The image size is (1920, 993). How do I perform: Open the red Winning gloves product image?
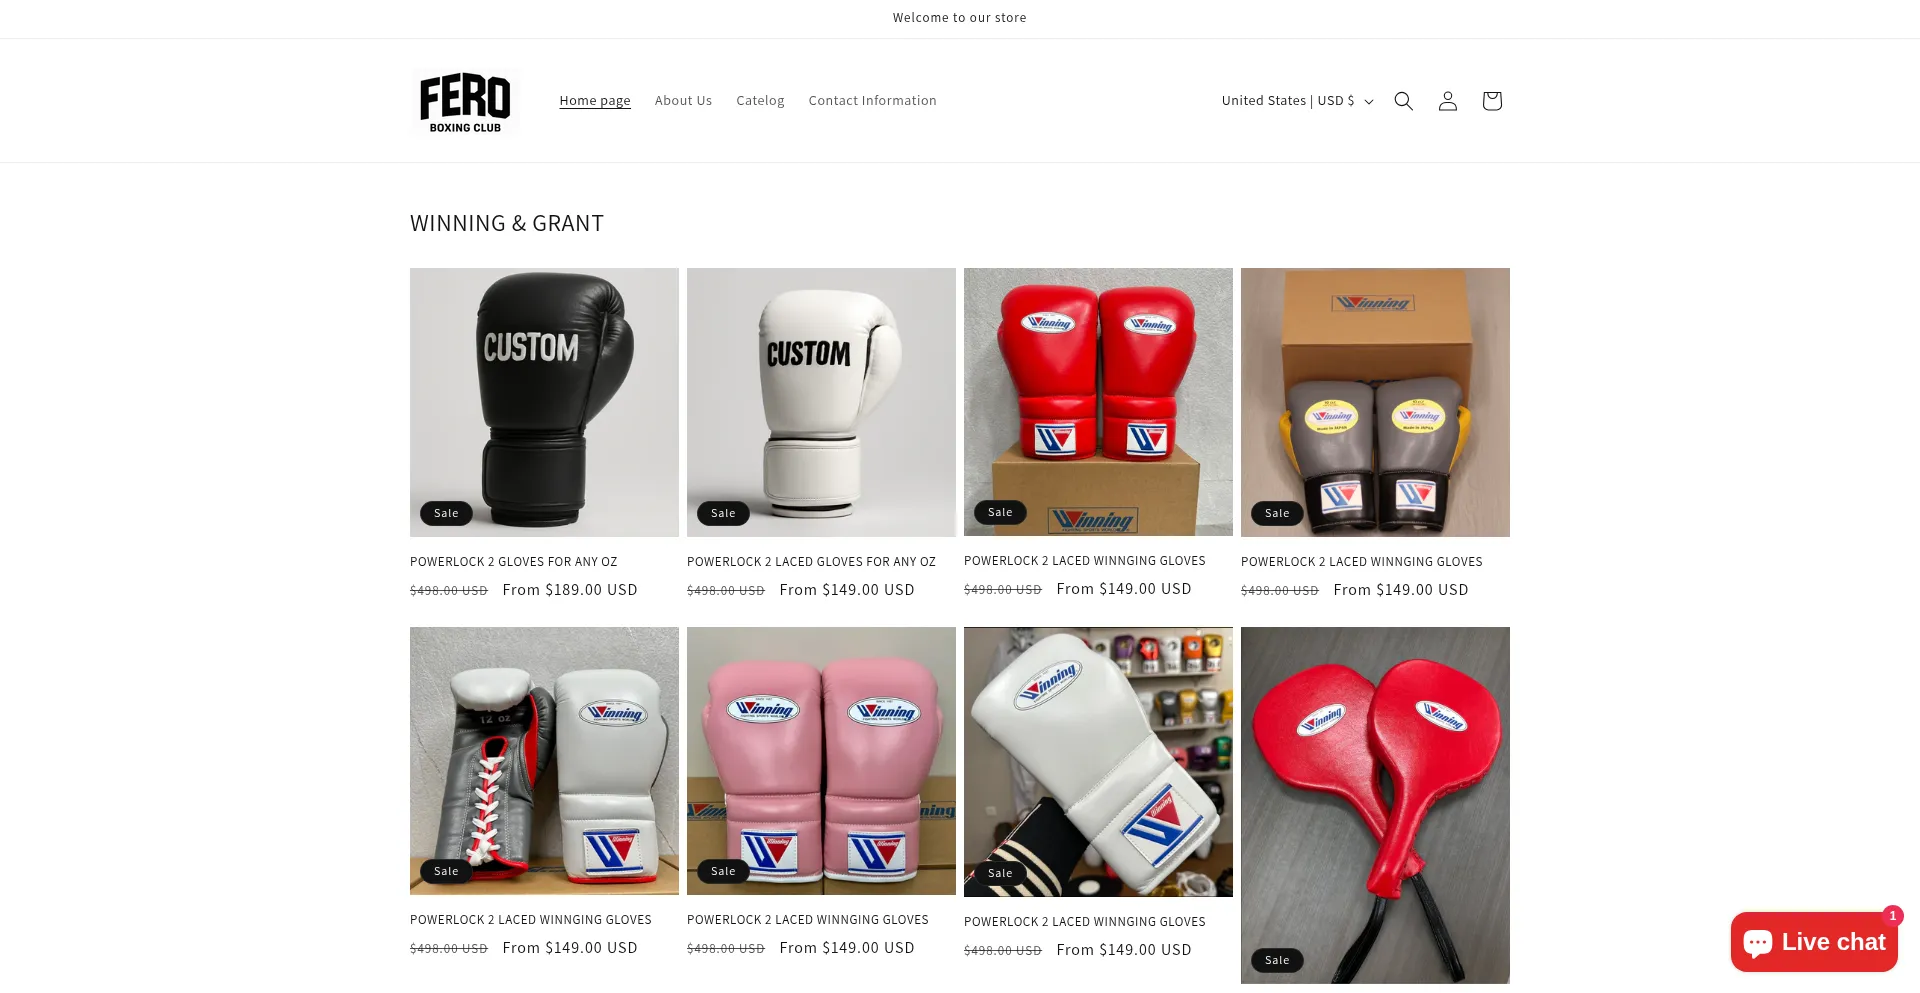click(1098, 402)
